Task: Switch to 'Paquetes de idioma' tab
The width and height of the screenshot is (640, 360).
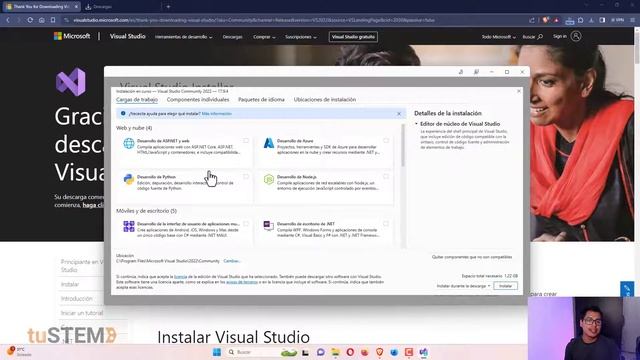Action: point(261,100)
